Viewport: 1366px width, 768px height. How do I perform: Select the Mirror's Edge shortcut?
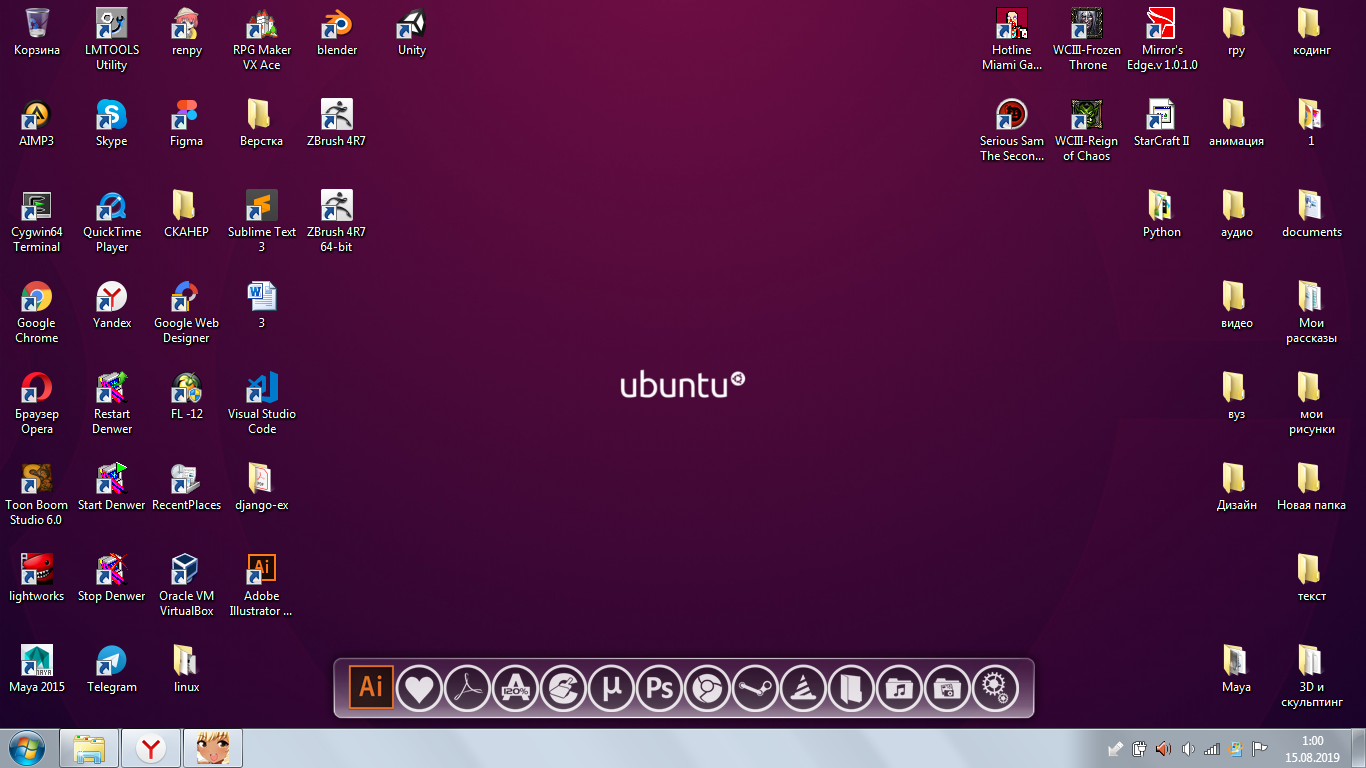[x=1162, y=39]
